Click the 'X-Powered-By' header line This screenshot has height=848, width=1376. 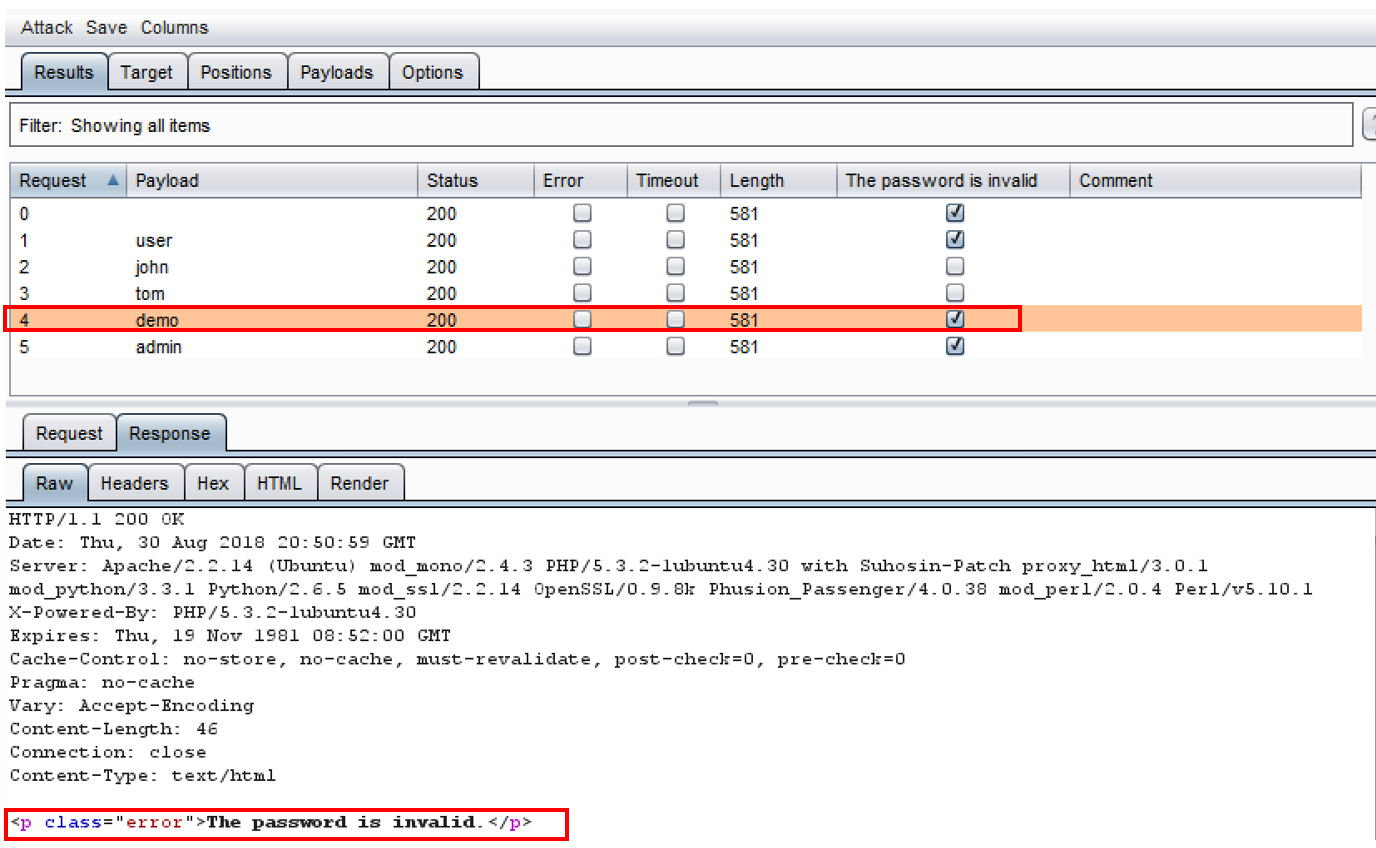[x=212, y=612]
